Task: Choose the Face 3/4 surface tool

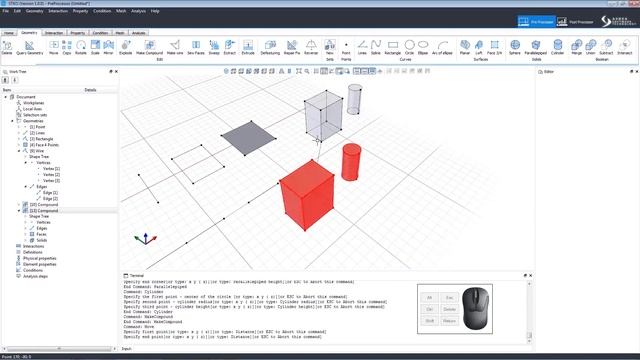Action: tap(494, 47)
